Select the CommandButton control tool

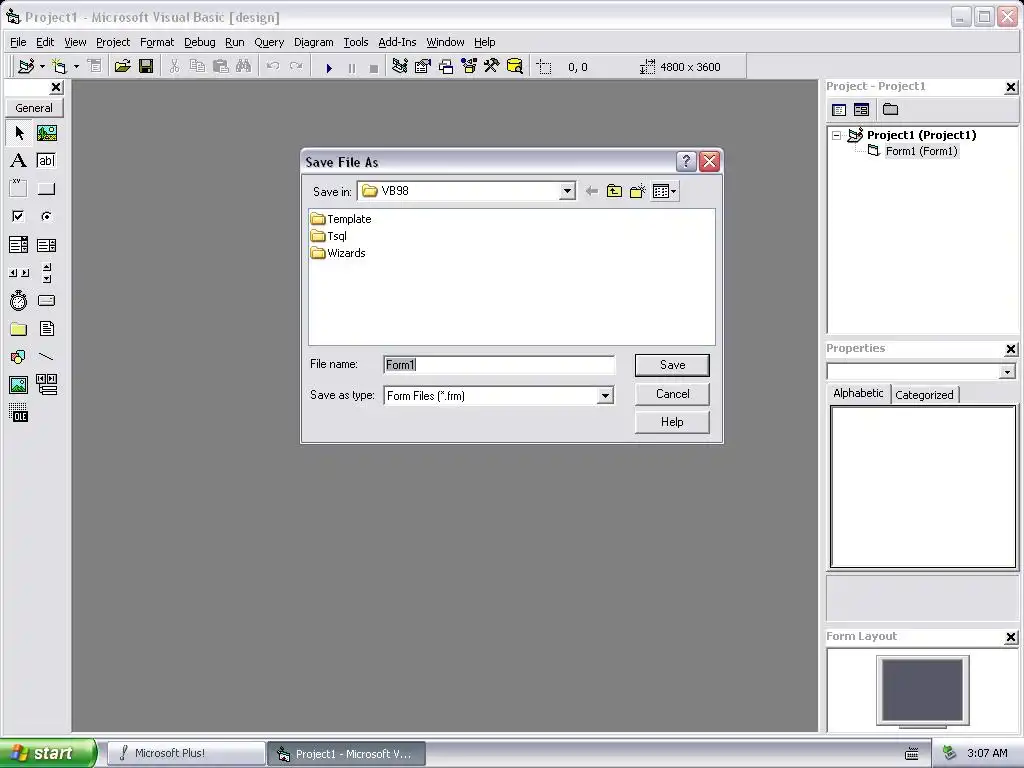(x=46, y=189)
